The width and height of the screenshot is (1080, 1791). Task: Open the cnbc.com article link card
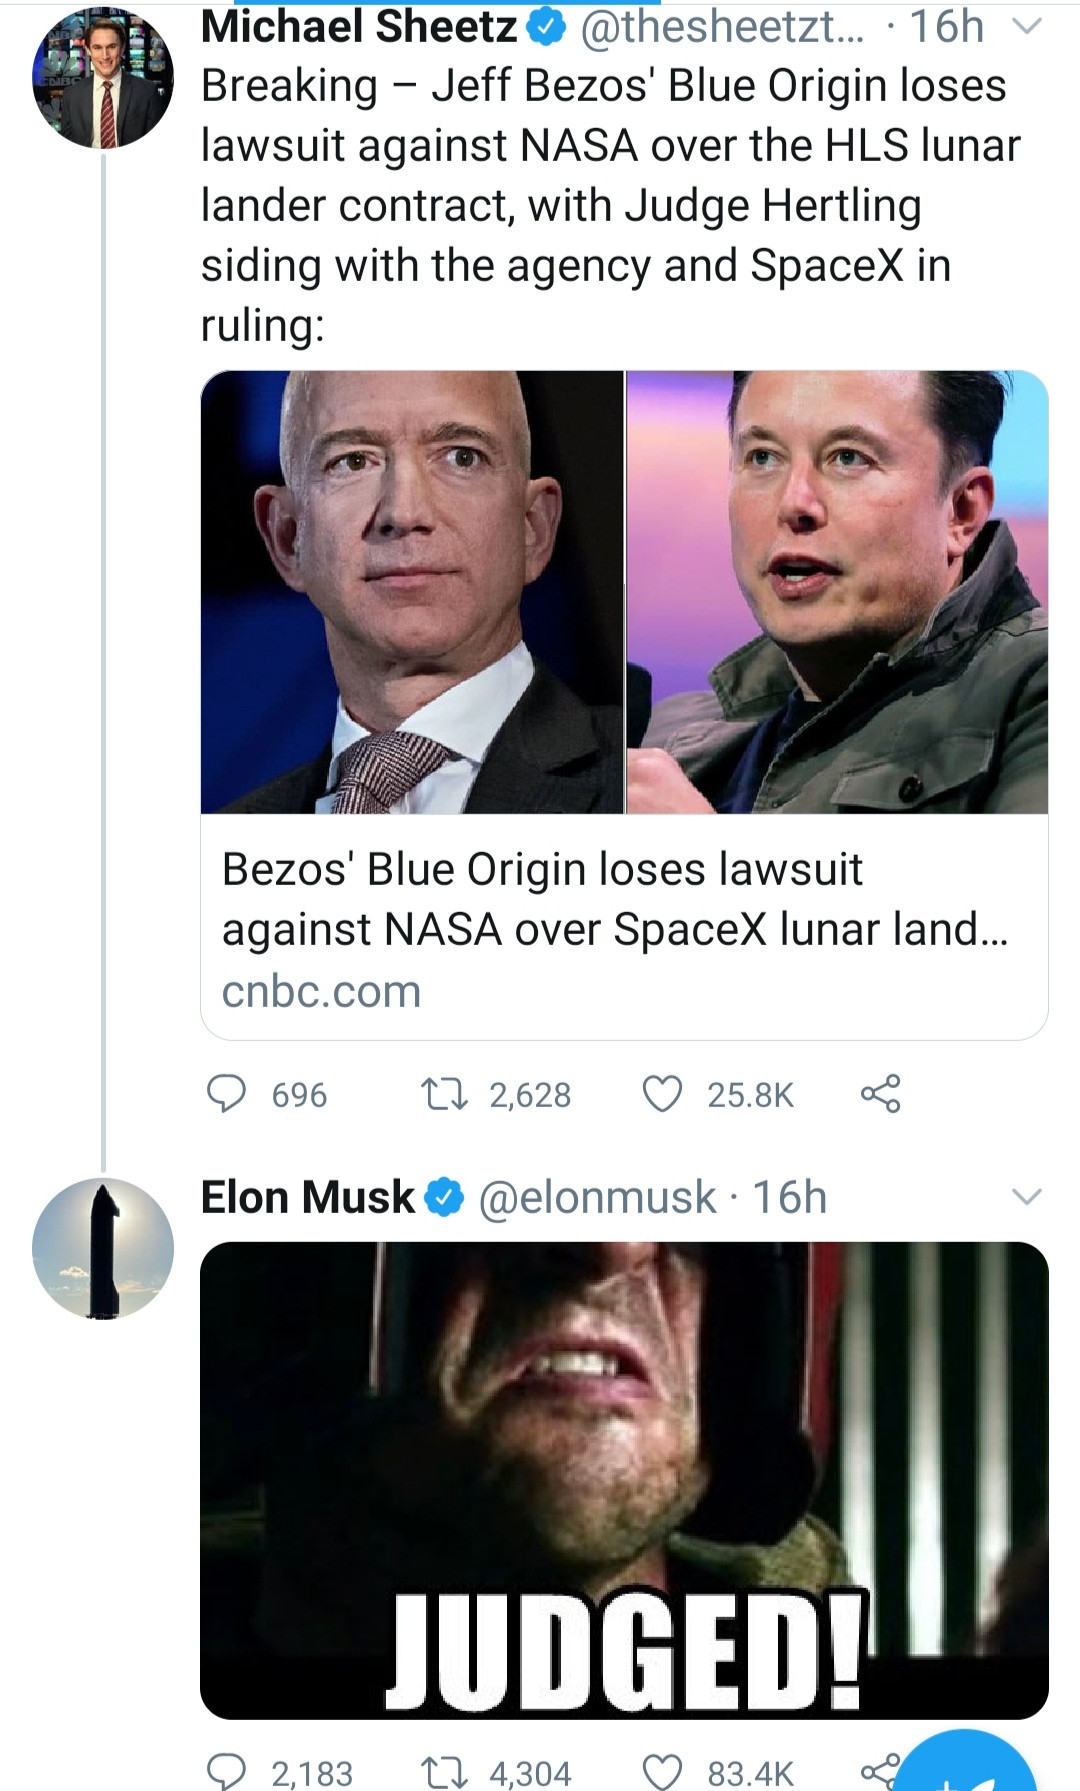coord(624,928)
